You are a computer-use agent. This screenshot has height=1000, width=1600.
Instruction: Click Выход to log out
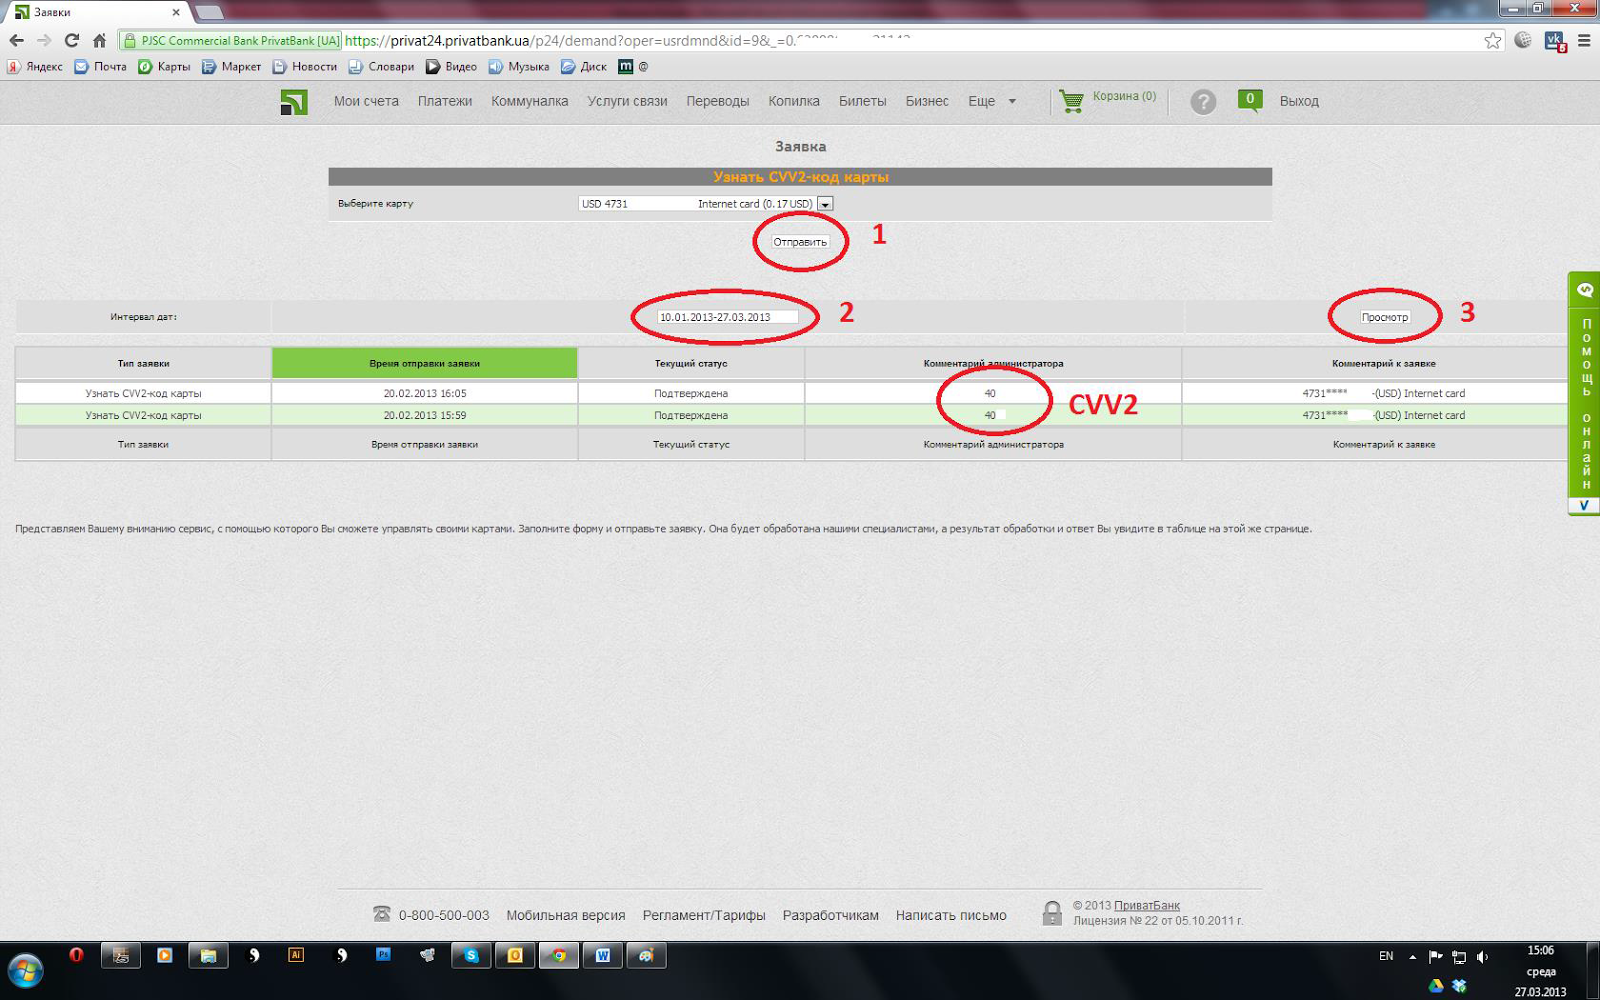pyautogui.click(x=1299, y=101)
